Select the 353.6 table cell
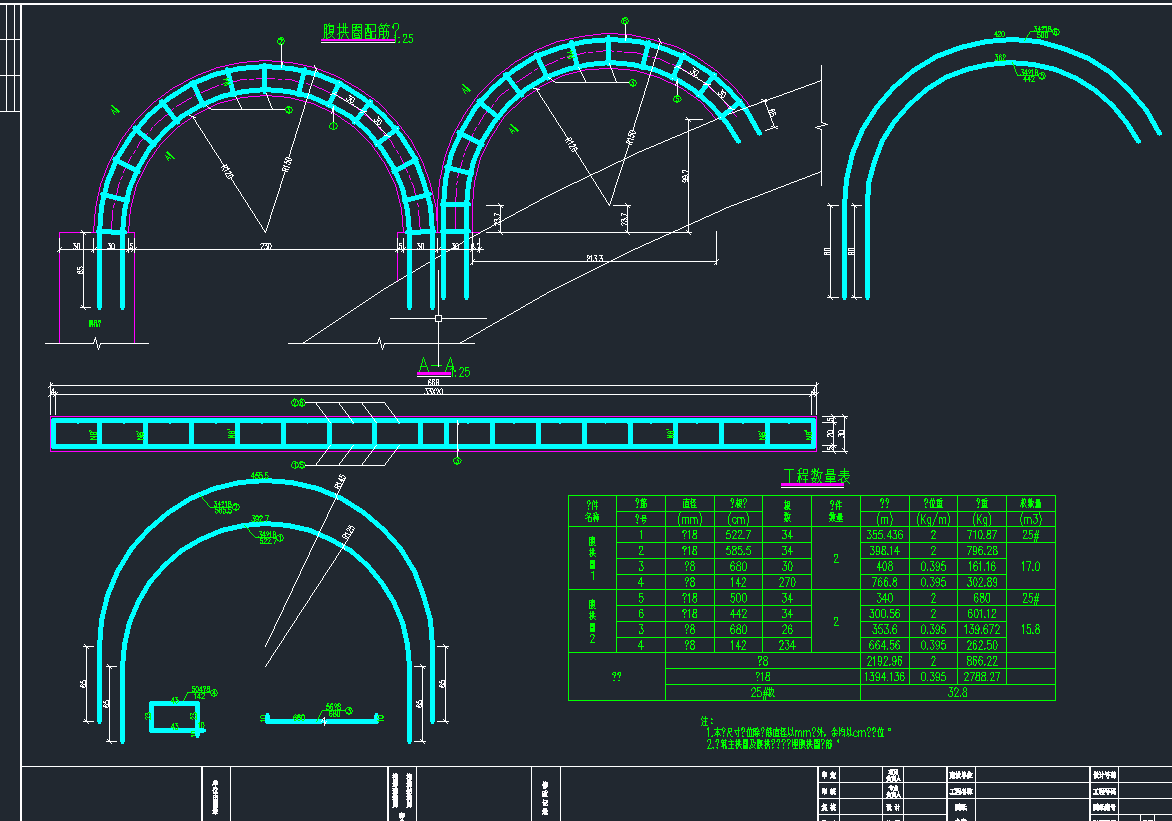 [x=884, y=629]
